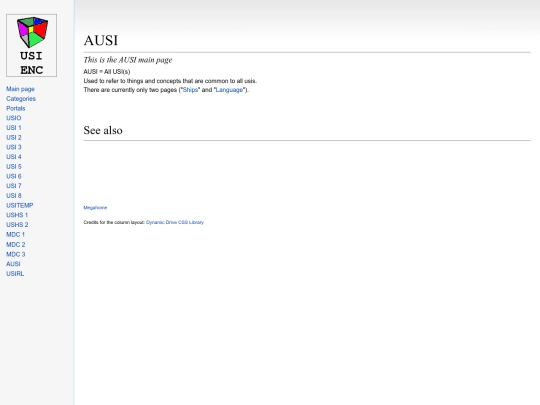Go to USI 7 in the sidebar

click(14, 186)
